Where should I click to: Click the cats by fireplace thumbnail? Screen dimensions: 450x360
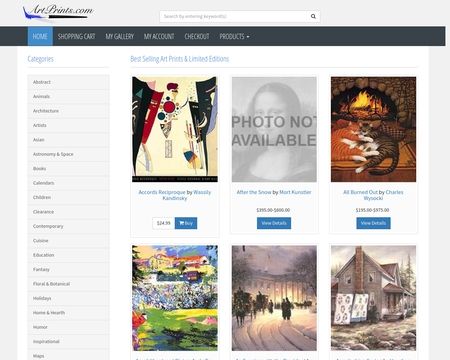coord(373,129)
